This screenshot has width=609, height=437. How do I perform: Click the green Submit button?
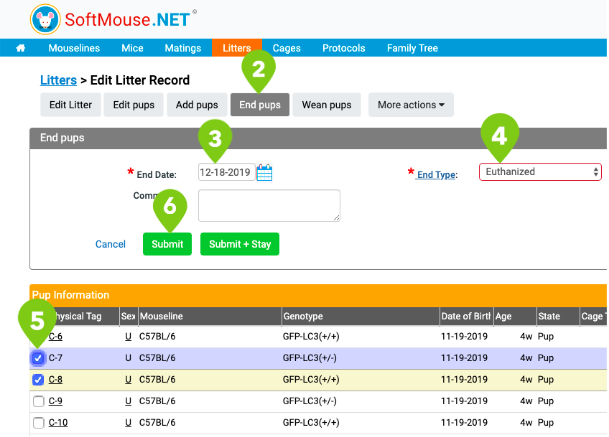tap(167, 244)
